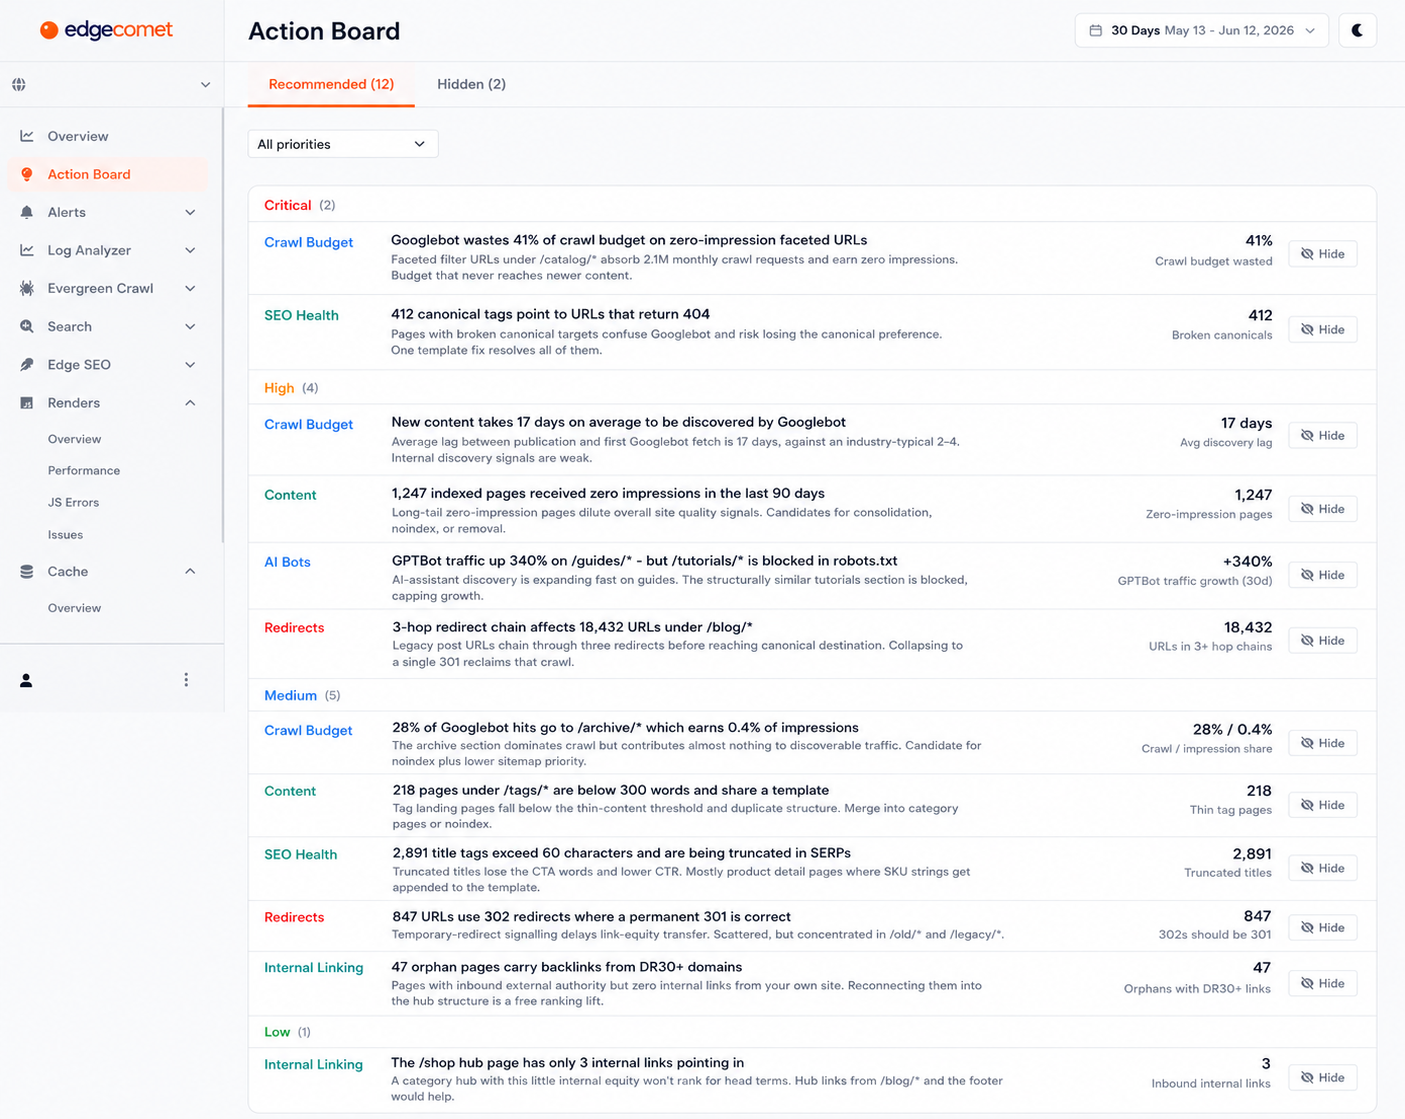
Task: Open JS Errors under Renders
Action: click(x=73, y=502)
